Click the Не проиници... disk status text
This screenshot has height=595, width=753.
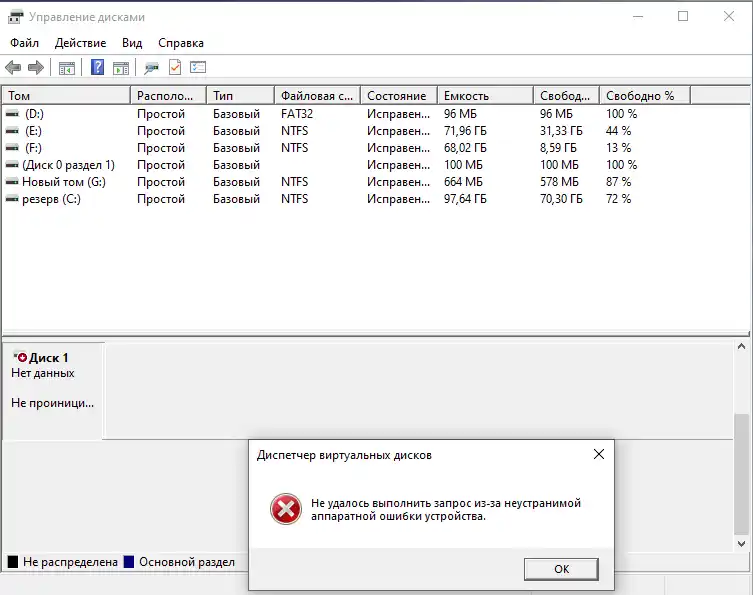(52, 403)
